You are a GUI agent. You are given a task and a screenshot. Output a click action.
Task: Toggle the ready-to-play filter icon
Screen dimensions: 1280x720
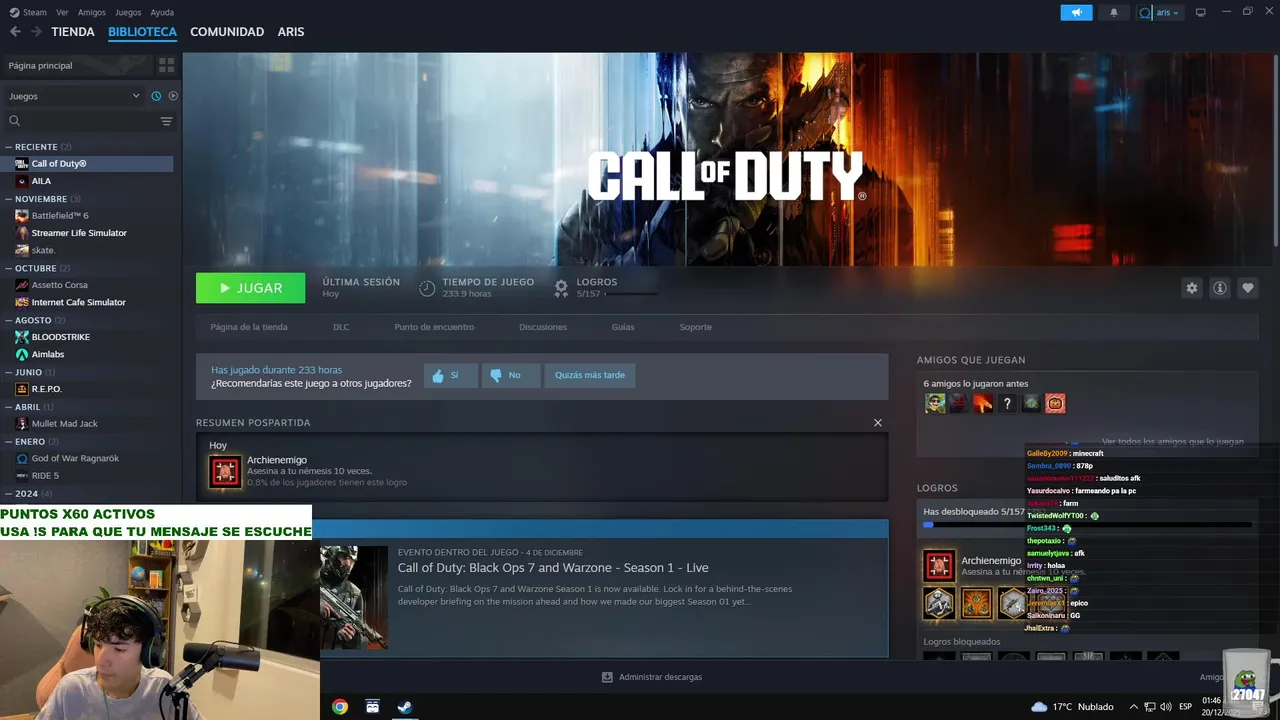tap(173, 96)
